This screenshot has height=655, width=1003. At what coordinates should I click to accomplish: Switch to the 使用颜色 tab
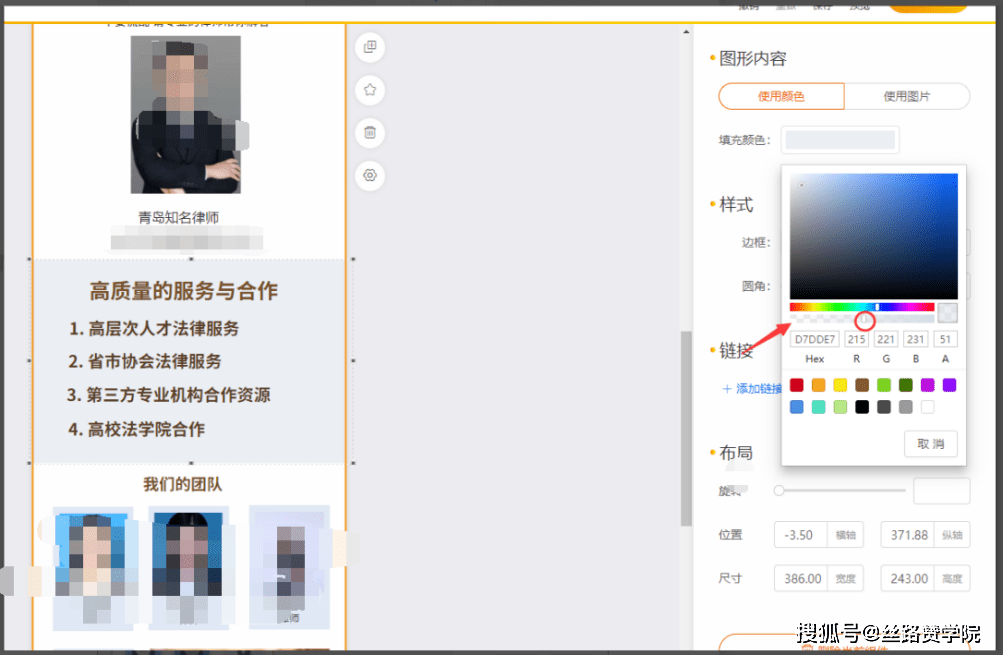tap(781, 97)
